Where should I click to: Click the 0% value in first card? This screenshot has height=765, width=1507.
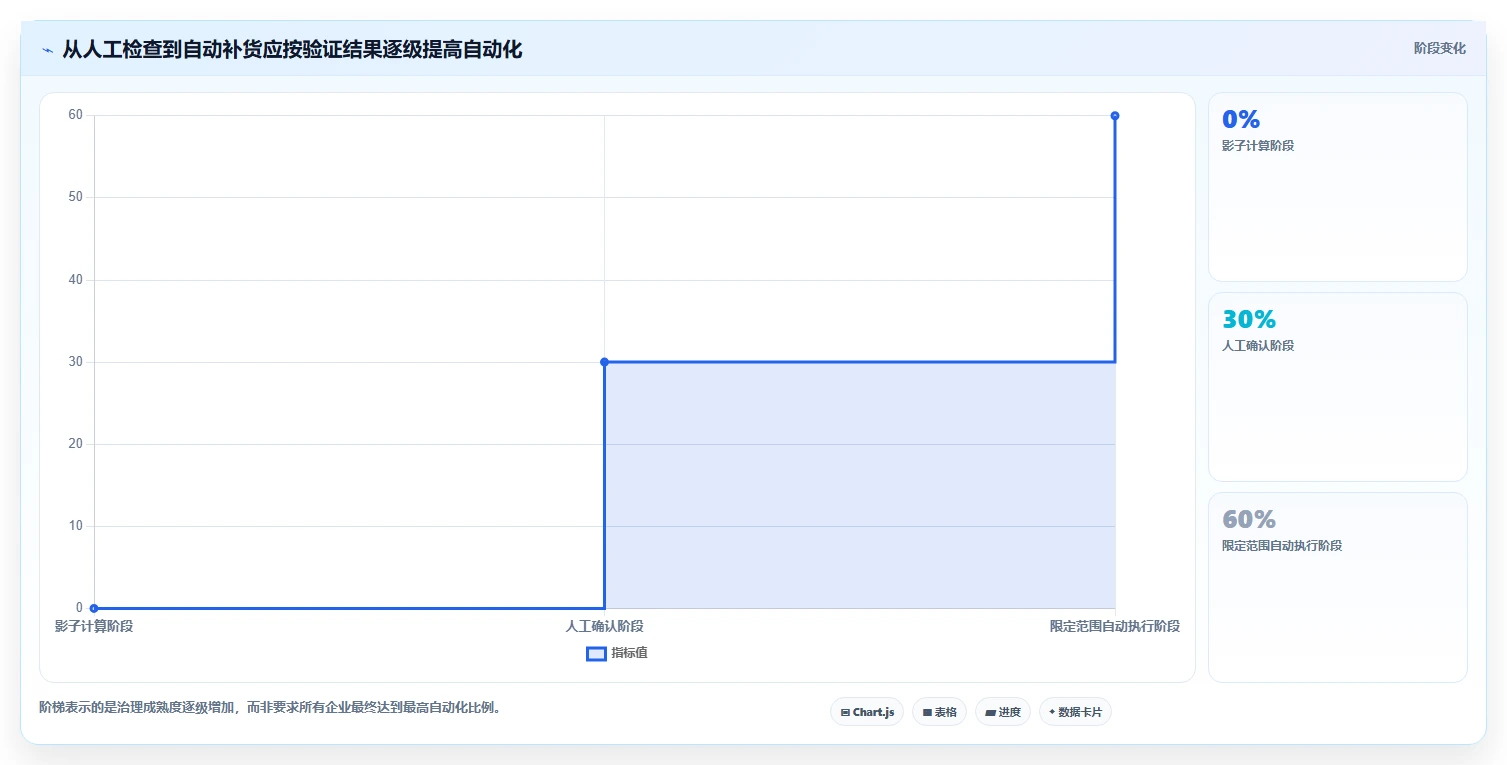(1241, 120)
